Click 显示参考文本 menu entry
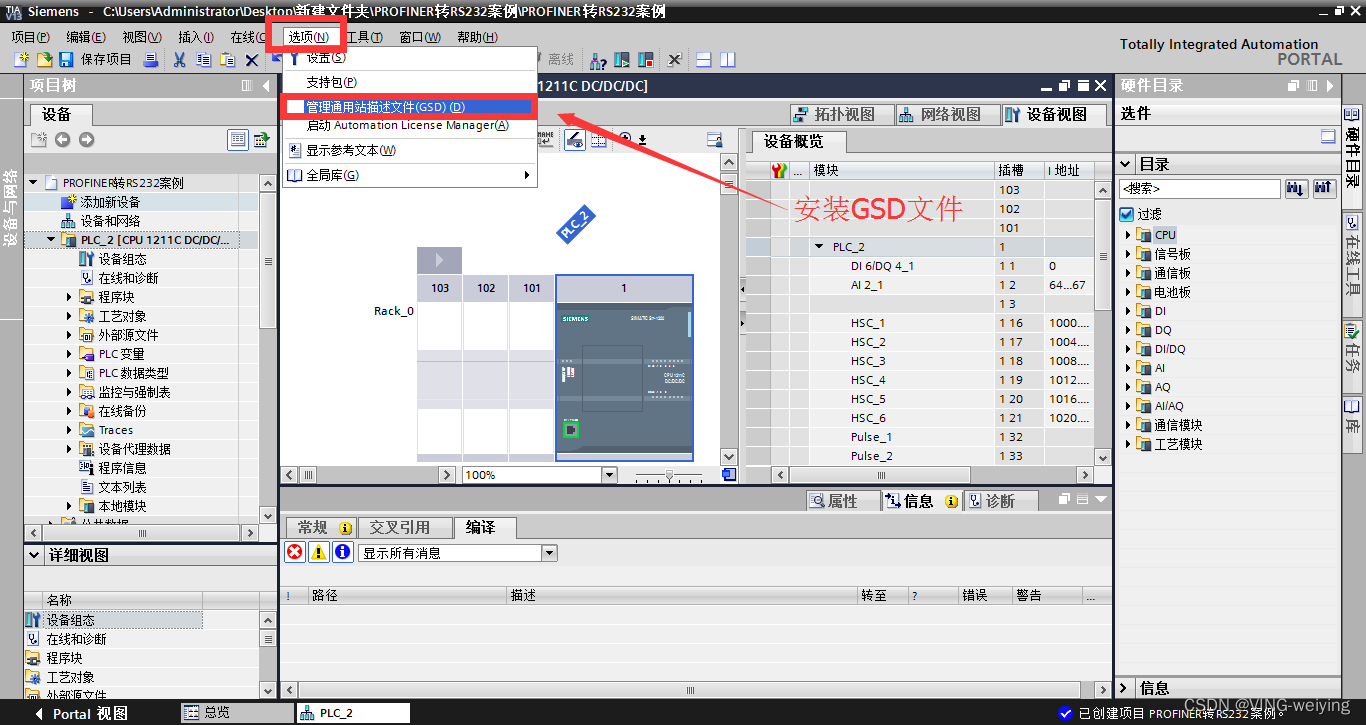This screenshot has width=1366, height=725. [x=351, y=150]
